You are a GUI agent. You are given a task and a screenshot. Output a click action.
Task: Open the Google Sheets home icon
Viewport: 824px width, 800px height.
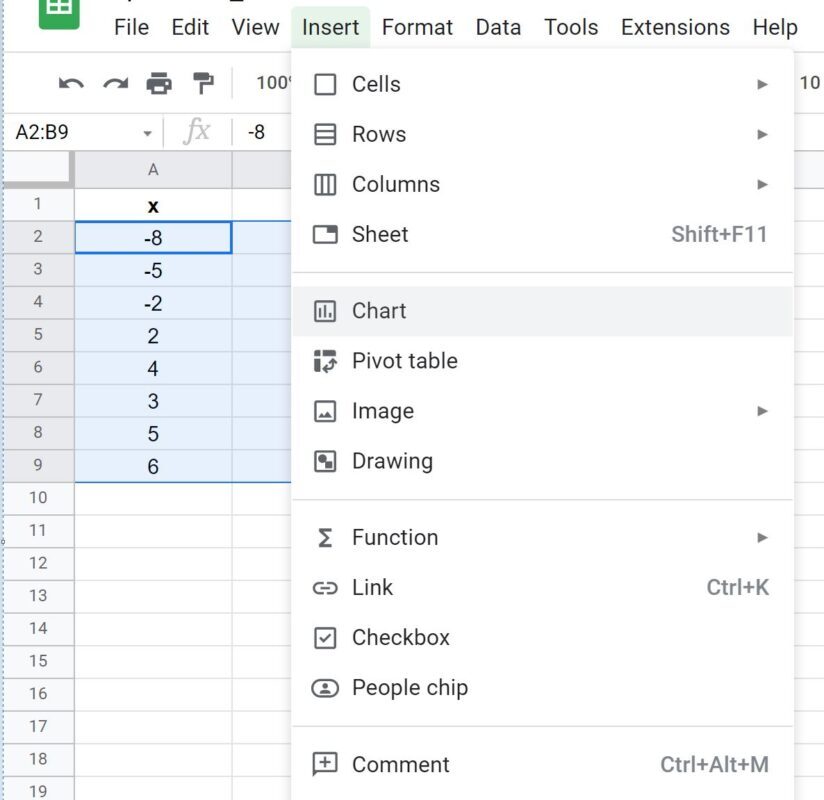coord(59,12)
